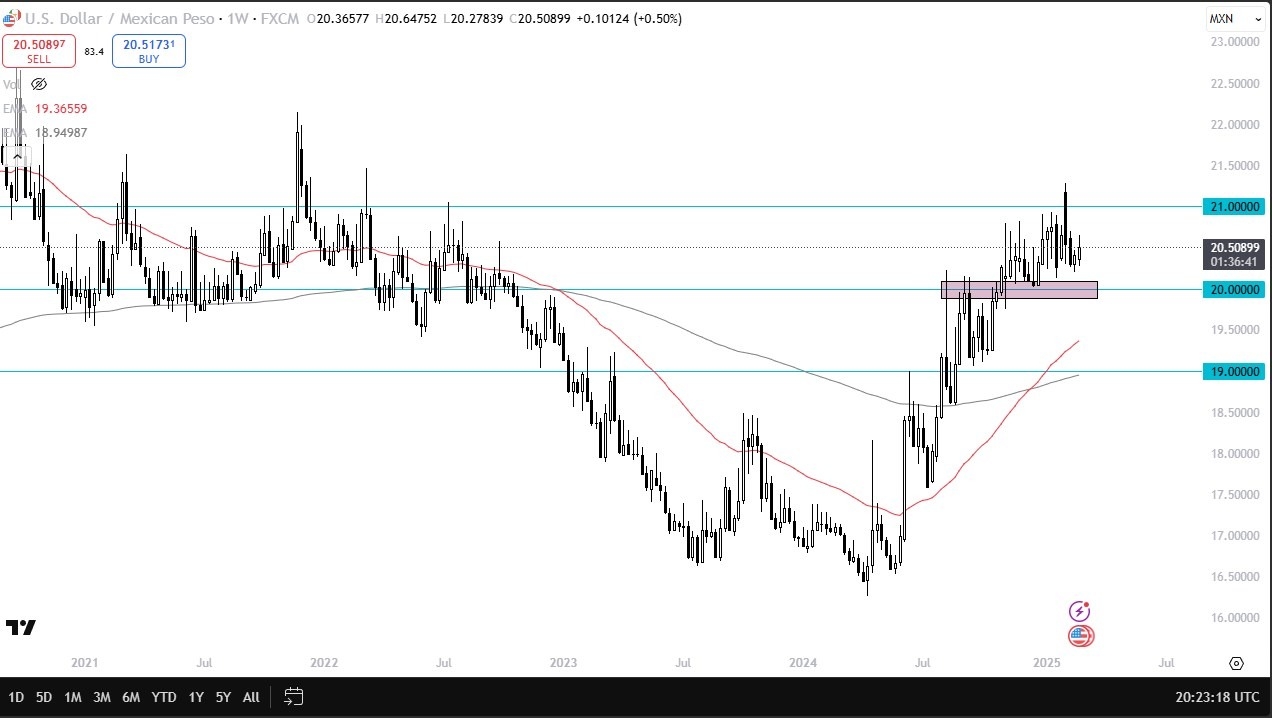Click the BUY button showing 20.51731
This screenshot has height=718, width=1272.
(x=148, y=50)
